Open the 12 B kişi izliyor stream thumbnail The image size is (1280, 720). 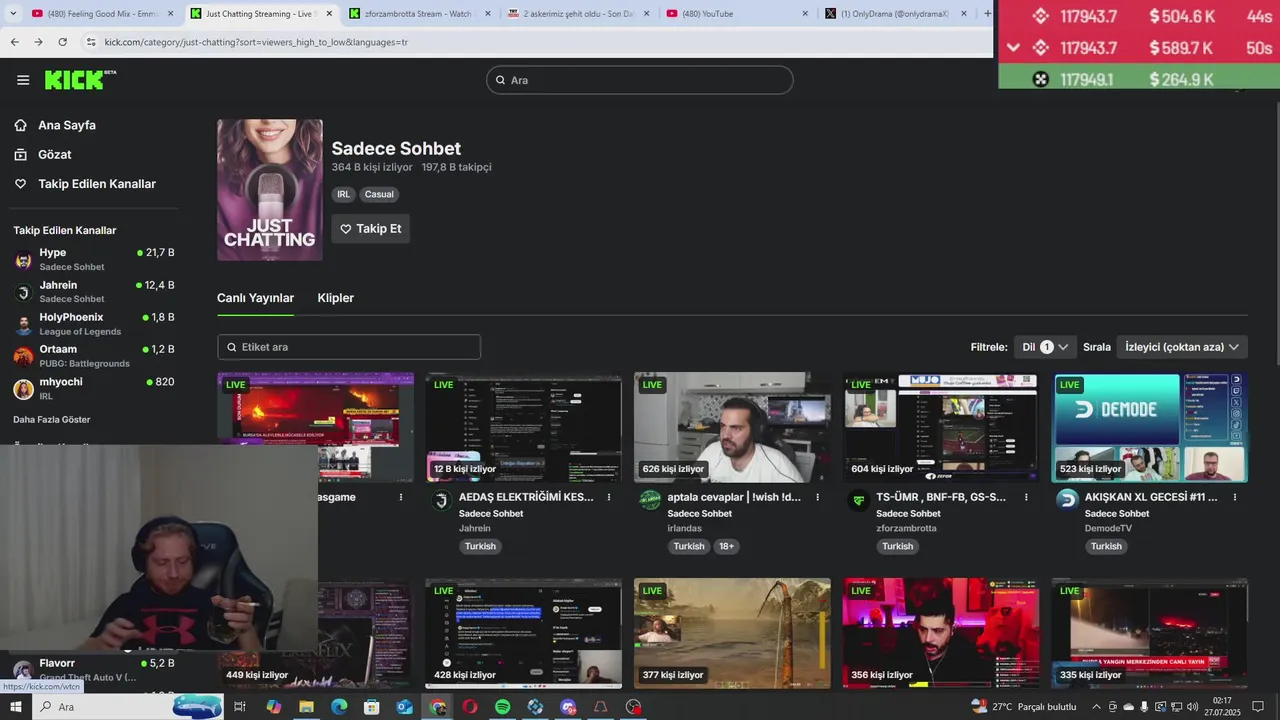click(524, 427)
